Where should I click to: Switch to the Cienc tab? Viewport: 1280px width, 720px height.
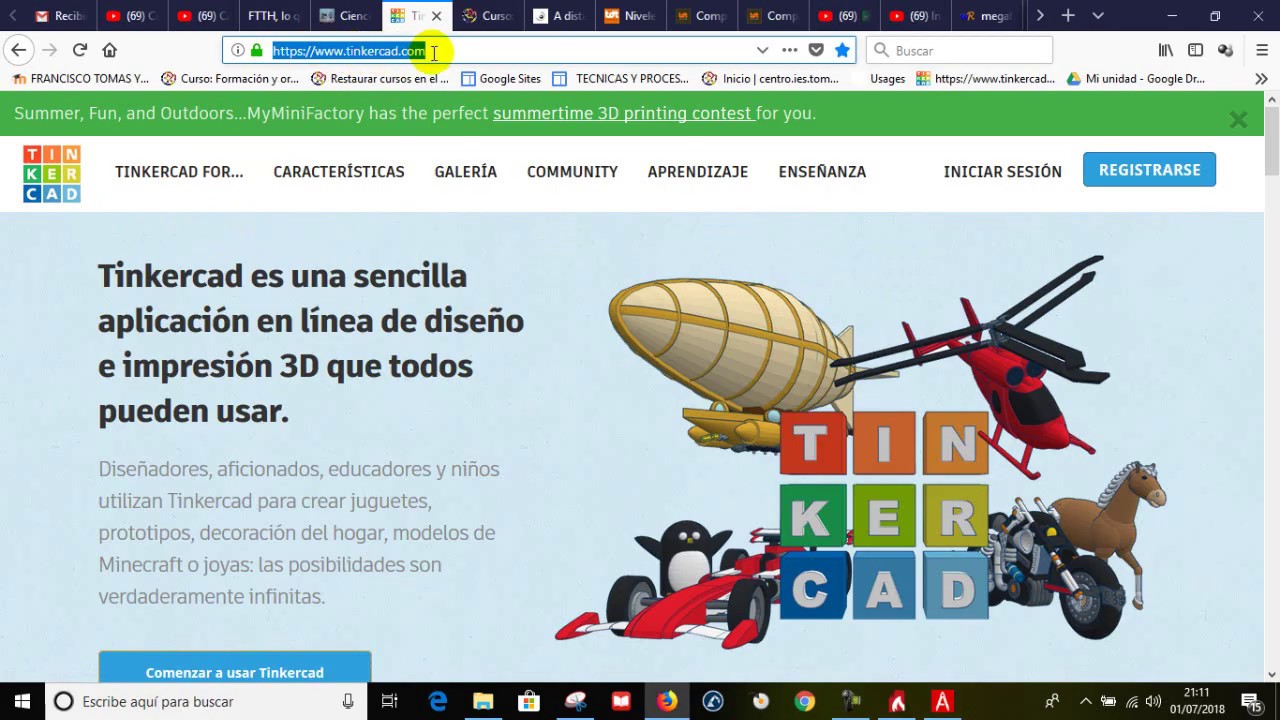tap(345, 16)
